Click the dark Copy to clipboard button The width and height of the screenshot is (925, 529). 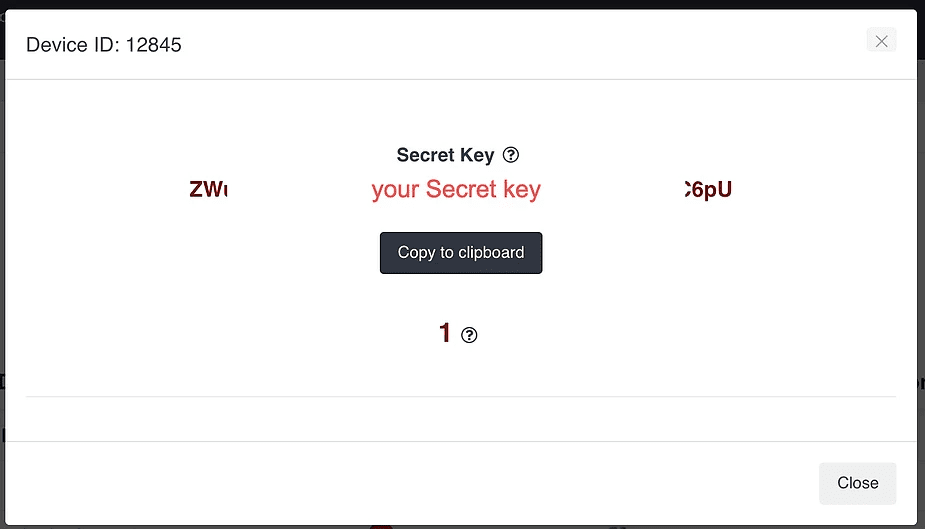point(461,253)
